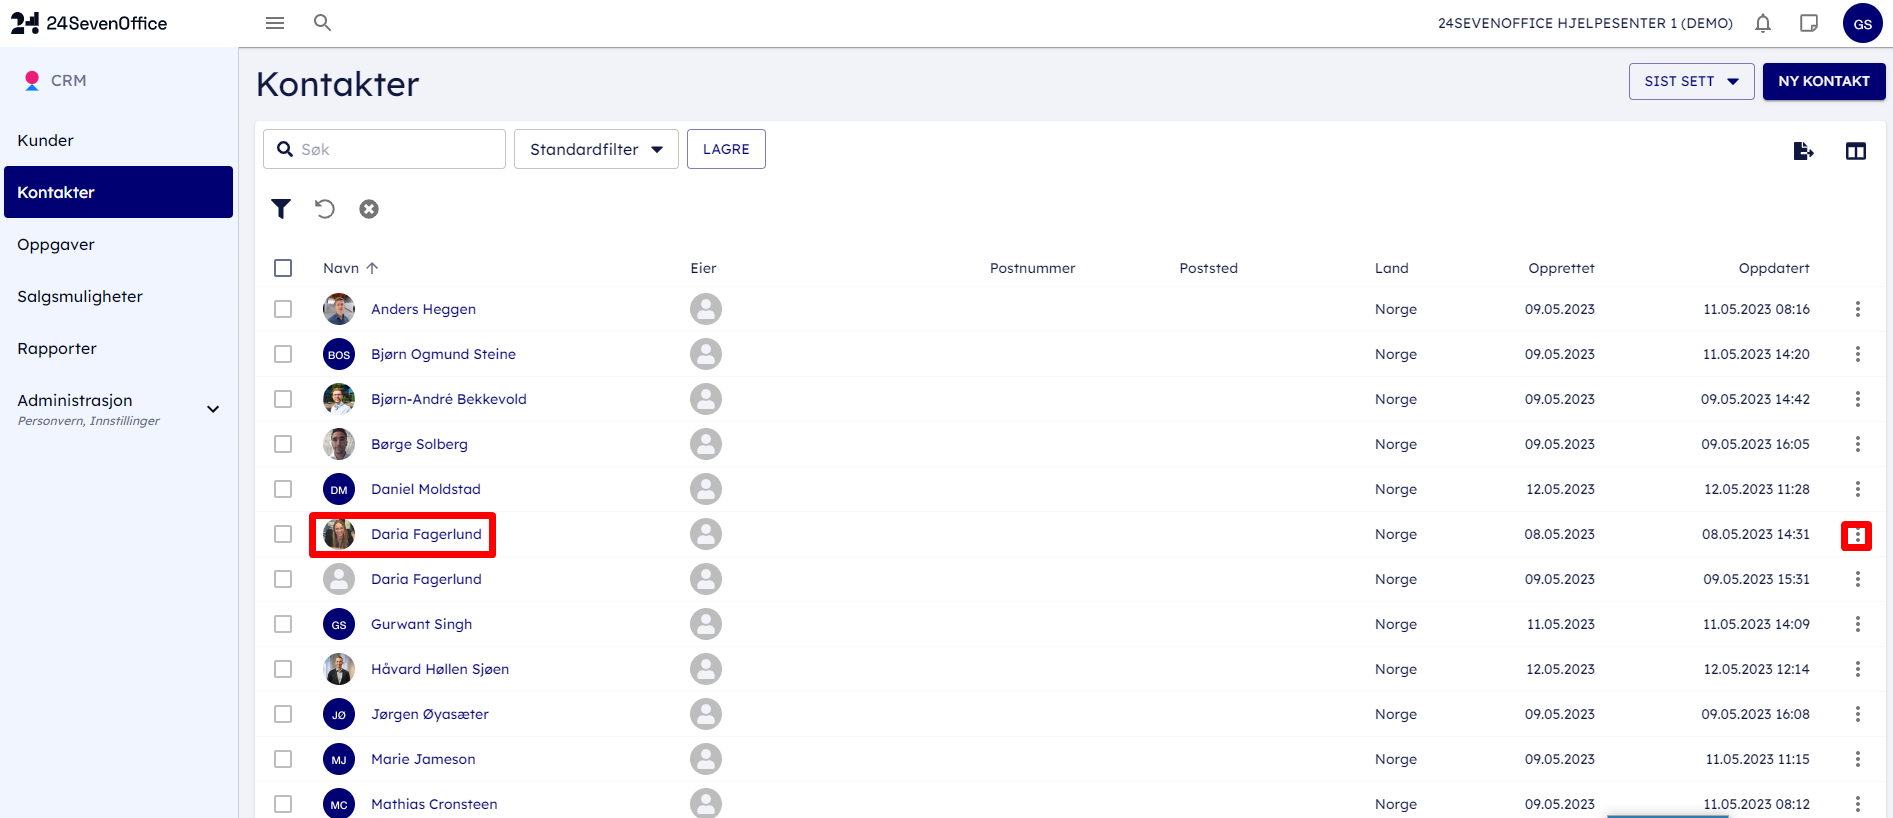Open the notes icon in header

(x=1809, y=23)
